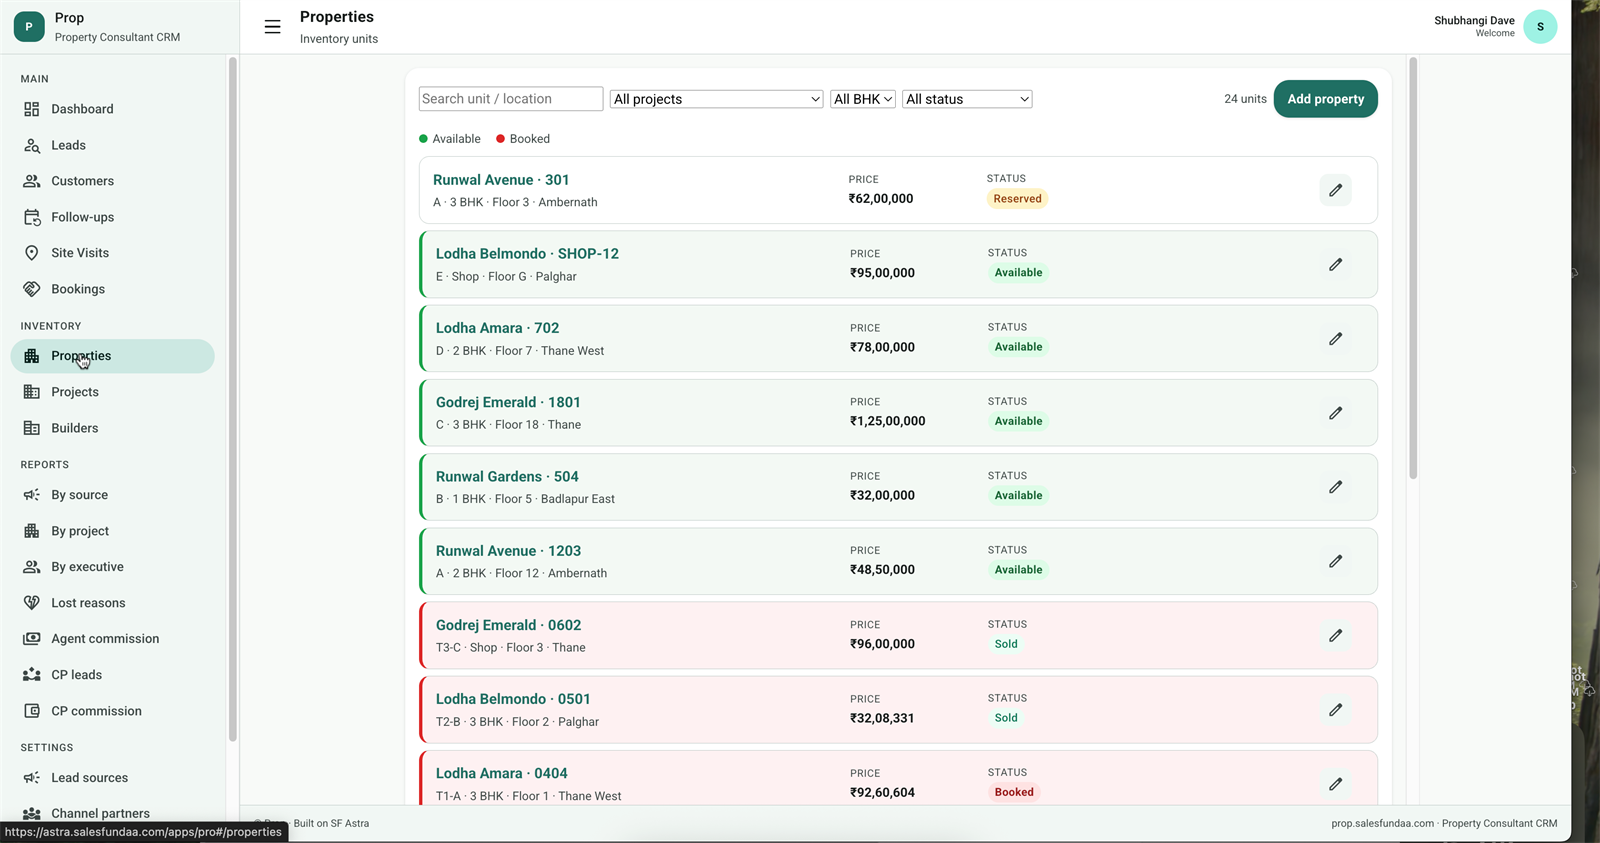Click the CP leads icon

tap(32, 675)
